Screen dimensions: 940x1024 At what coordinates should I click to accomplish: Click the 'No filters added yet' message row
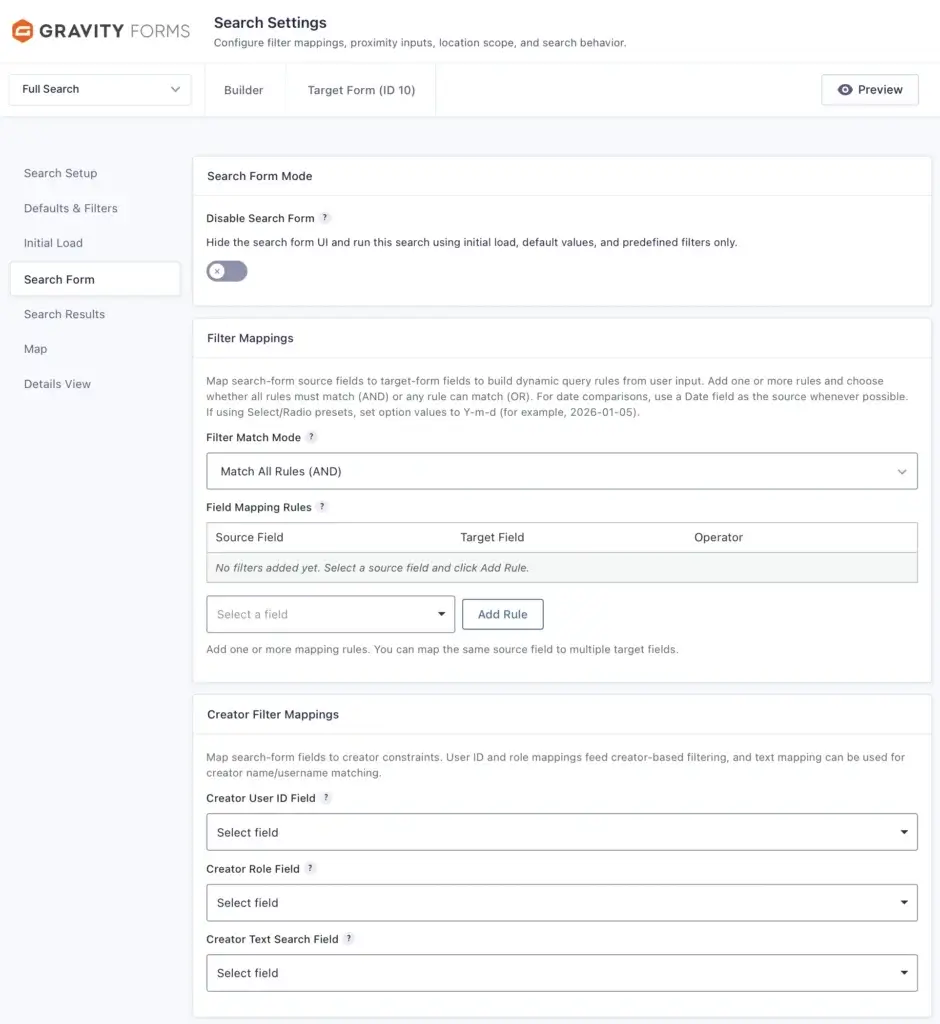tap(562, 568)
